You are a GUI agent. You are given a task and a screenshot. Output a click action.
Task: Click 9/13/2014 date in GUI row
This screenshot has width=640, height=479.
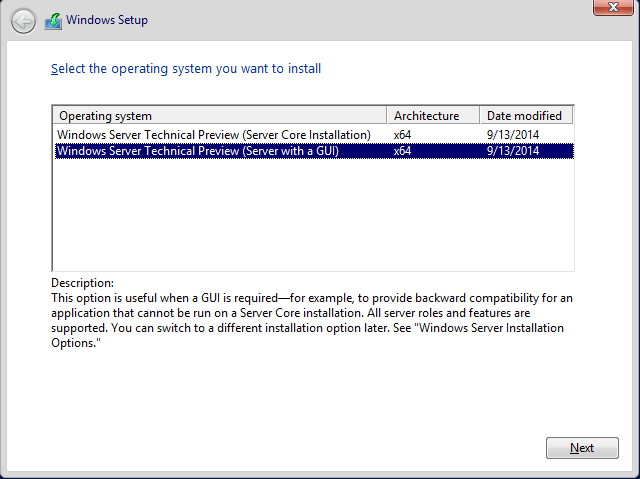[513, 151]
